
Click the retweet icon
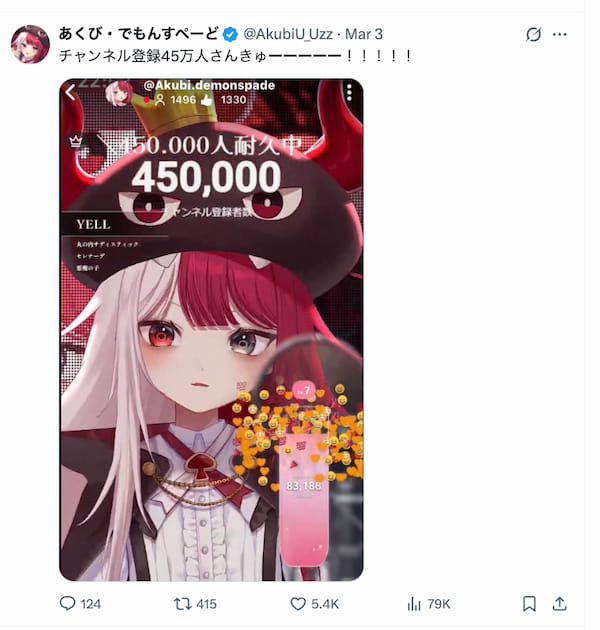coord(182,603)
